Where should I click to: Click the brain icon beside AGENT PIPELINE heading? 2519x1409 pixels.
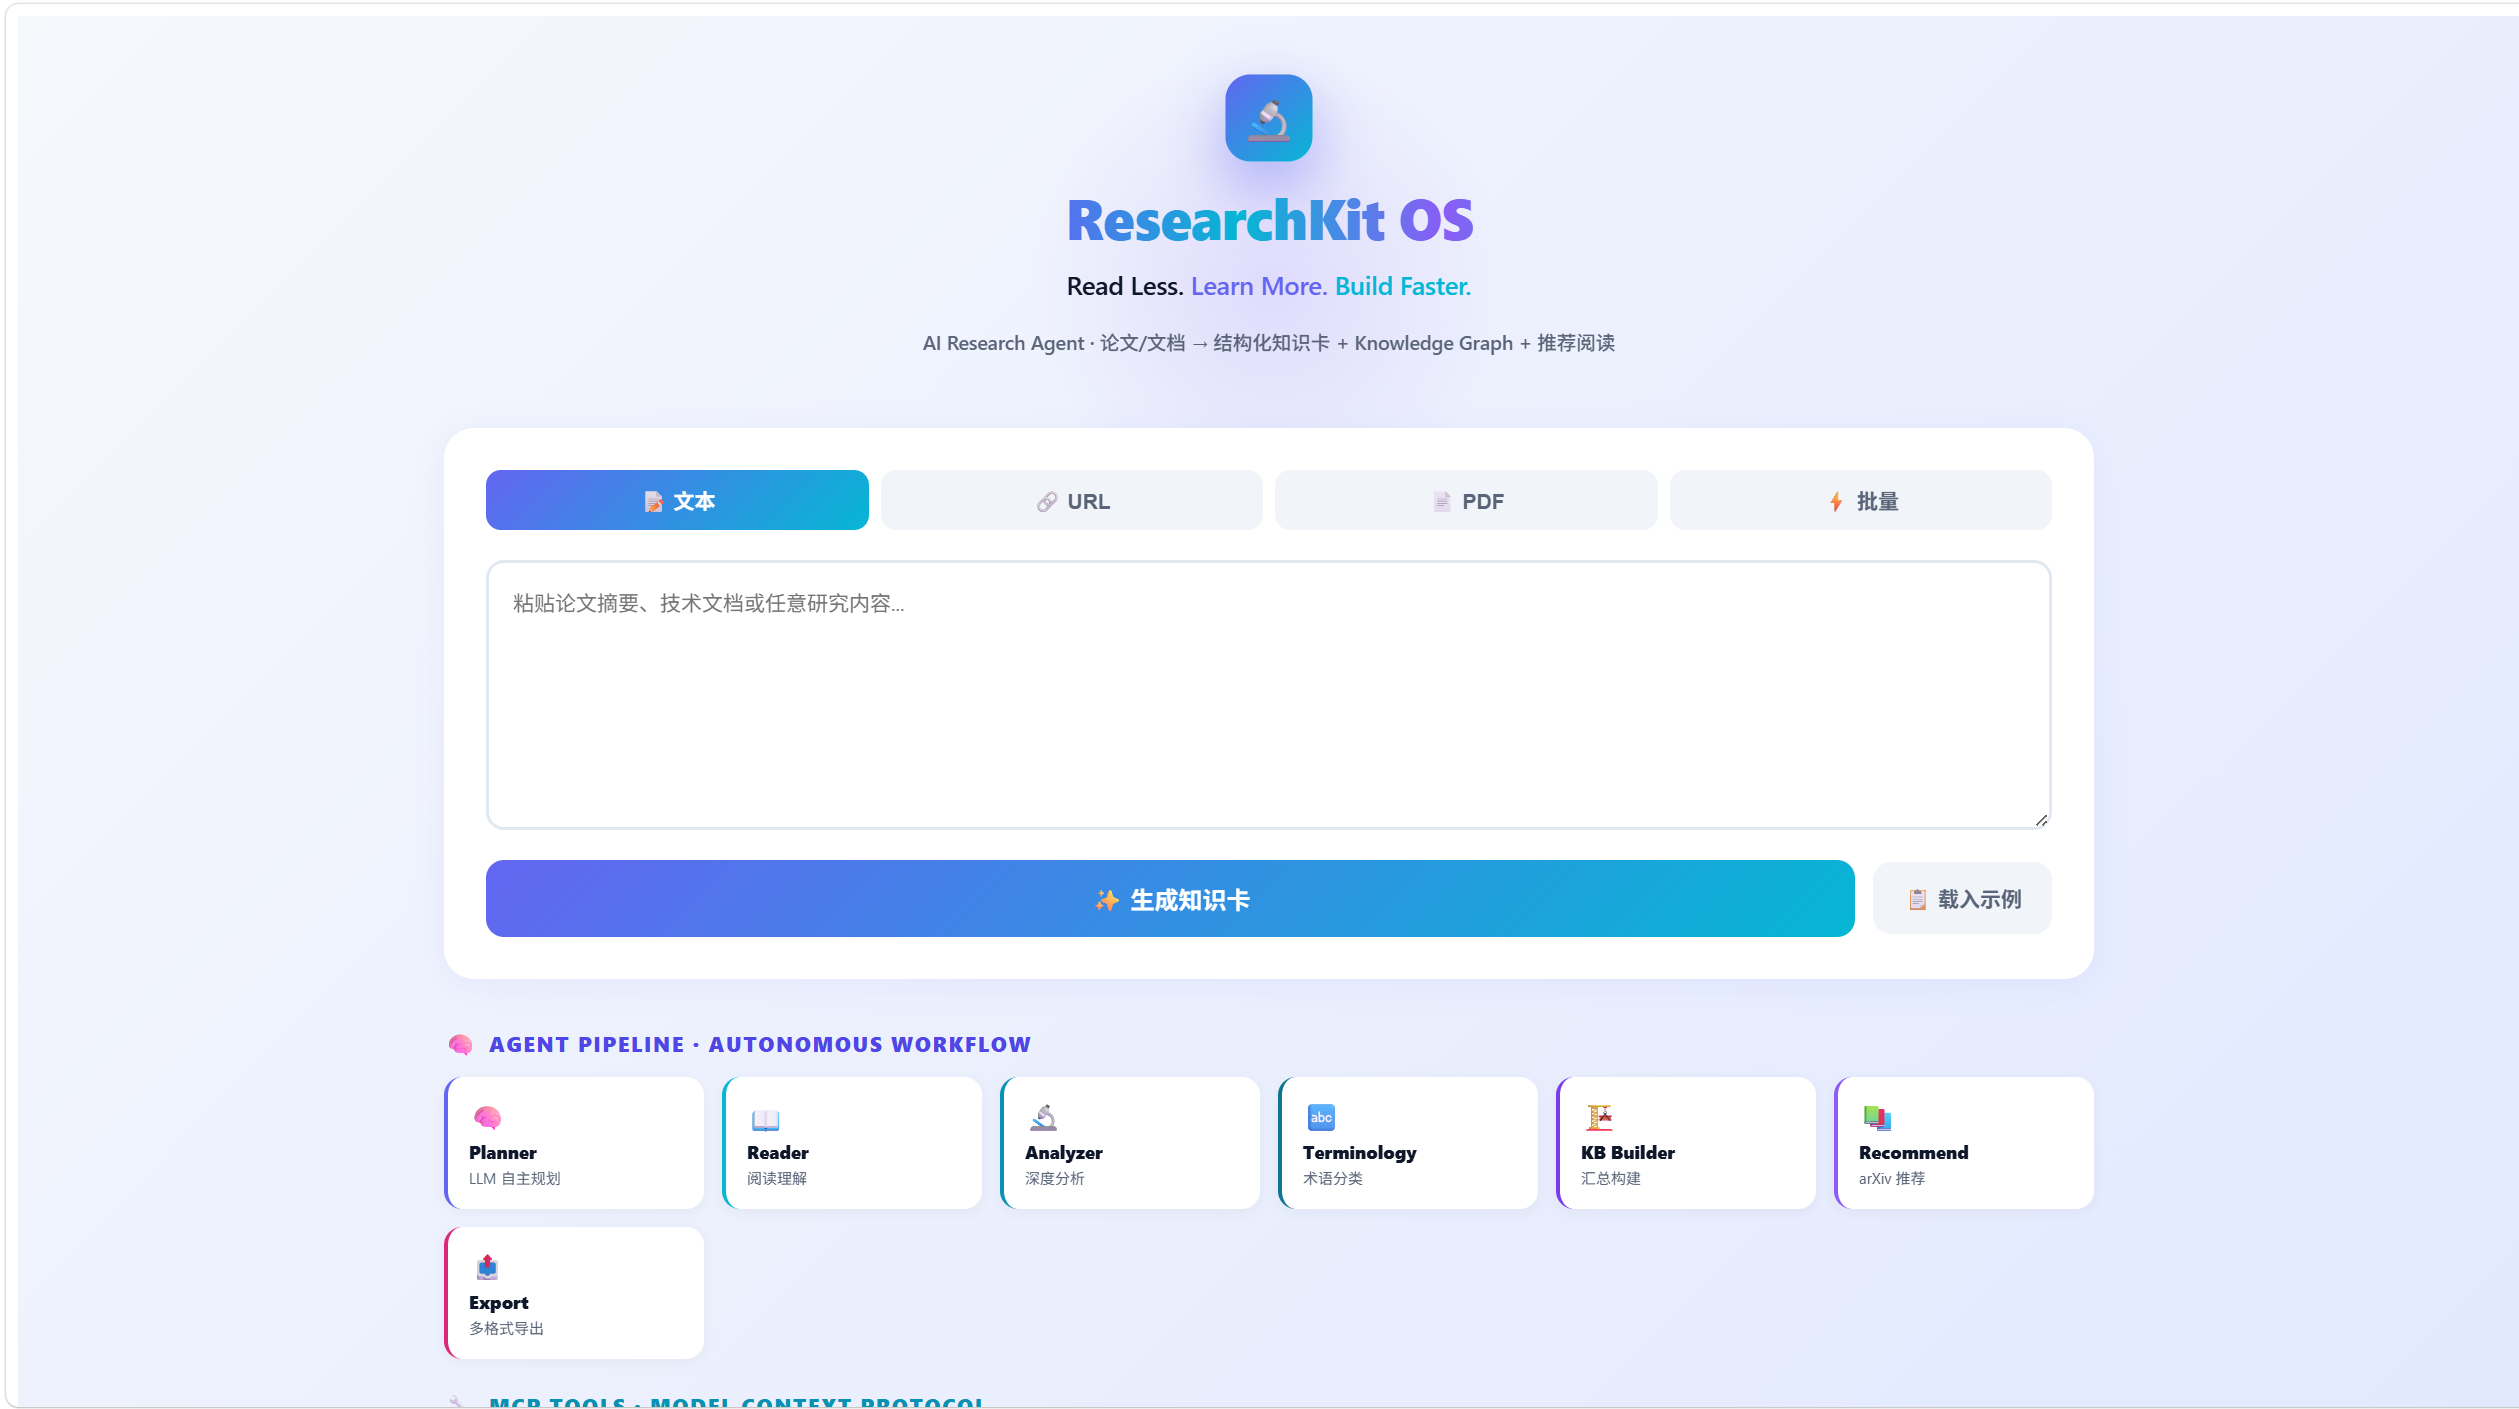click(x=460, y=1045)
